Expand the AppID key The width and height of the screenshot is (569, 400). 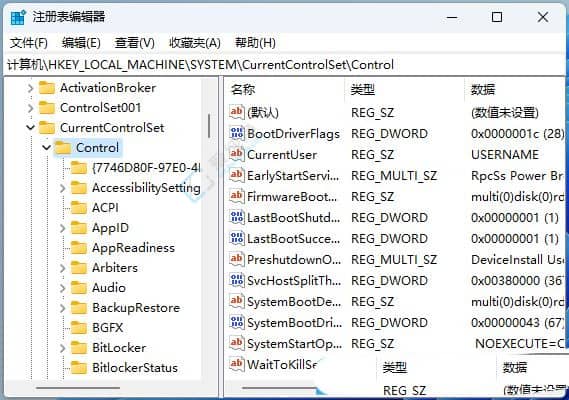(62, 228)
